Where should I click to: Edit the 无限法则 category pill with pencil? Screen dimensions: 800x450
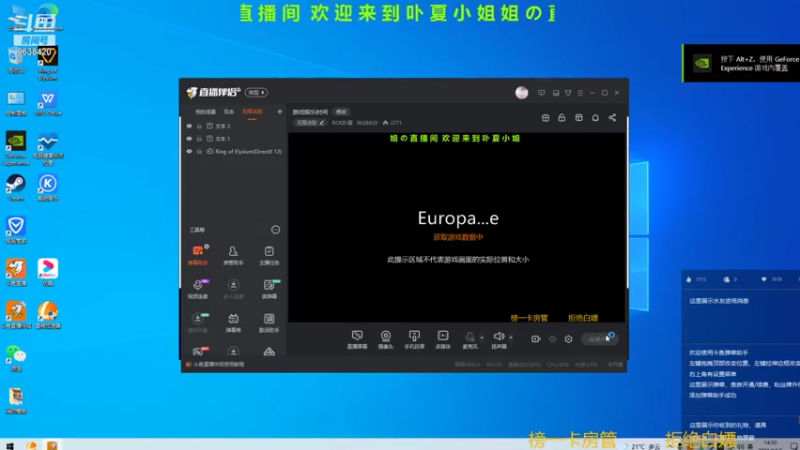(310, 123)
